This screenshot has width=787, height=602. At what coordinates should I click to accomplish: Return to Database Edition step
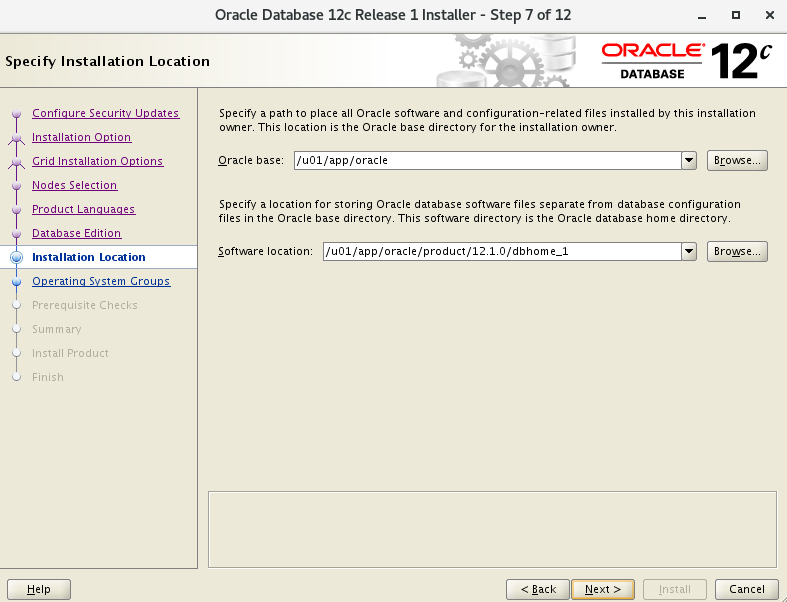76,233
